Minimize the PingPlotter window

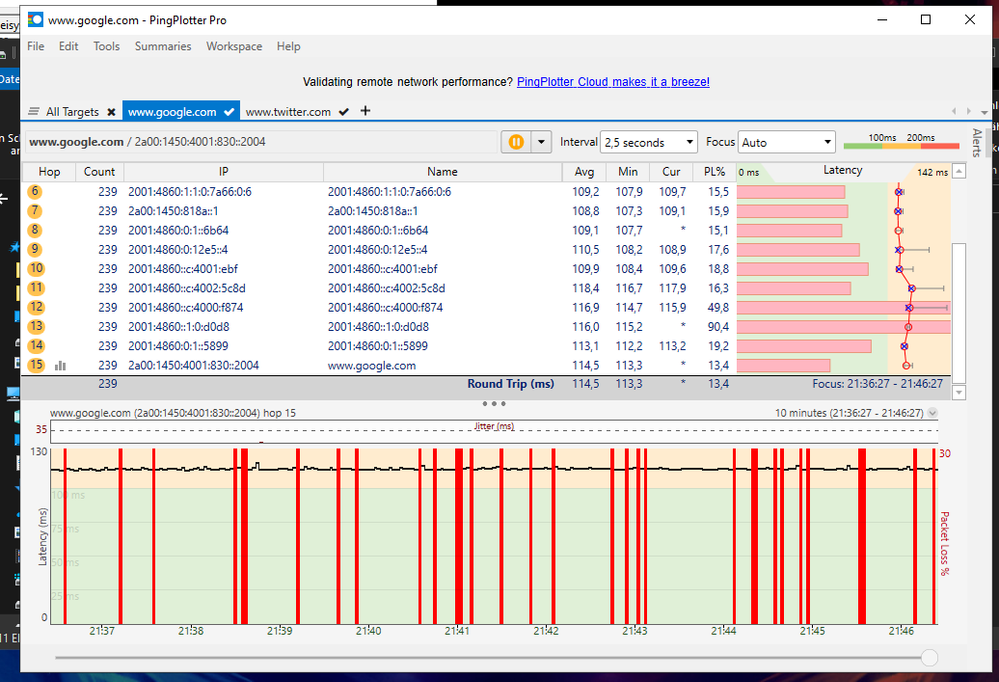[x=882, y=20]
